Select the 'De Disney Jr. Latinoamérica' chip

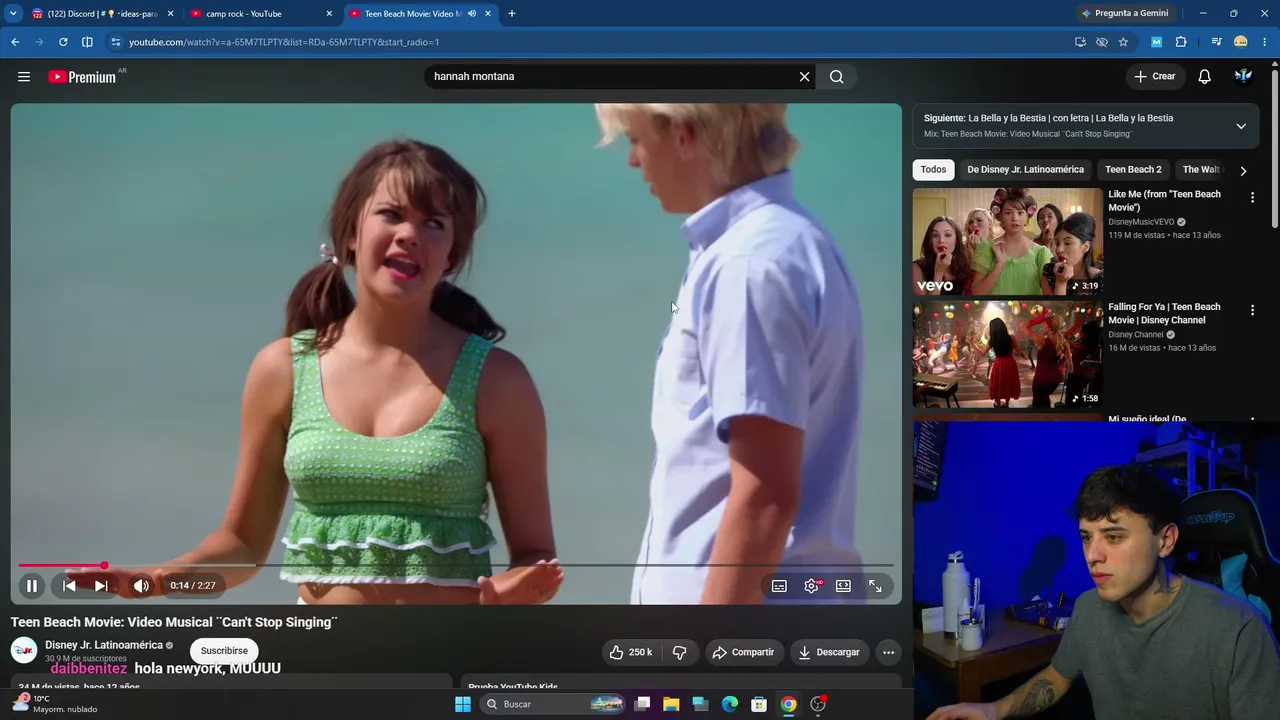[x=1025, y=170]
